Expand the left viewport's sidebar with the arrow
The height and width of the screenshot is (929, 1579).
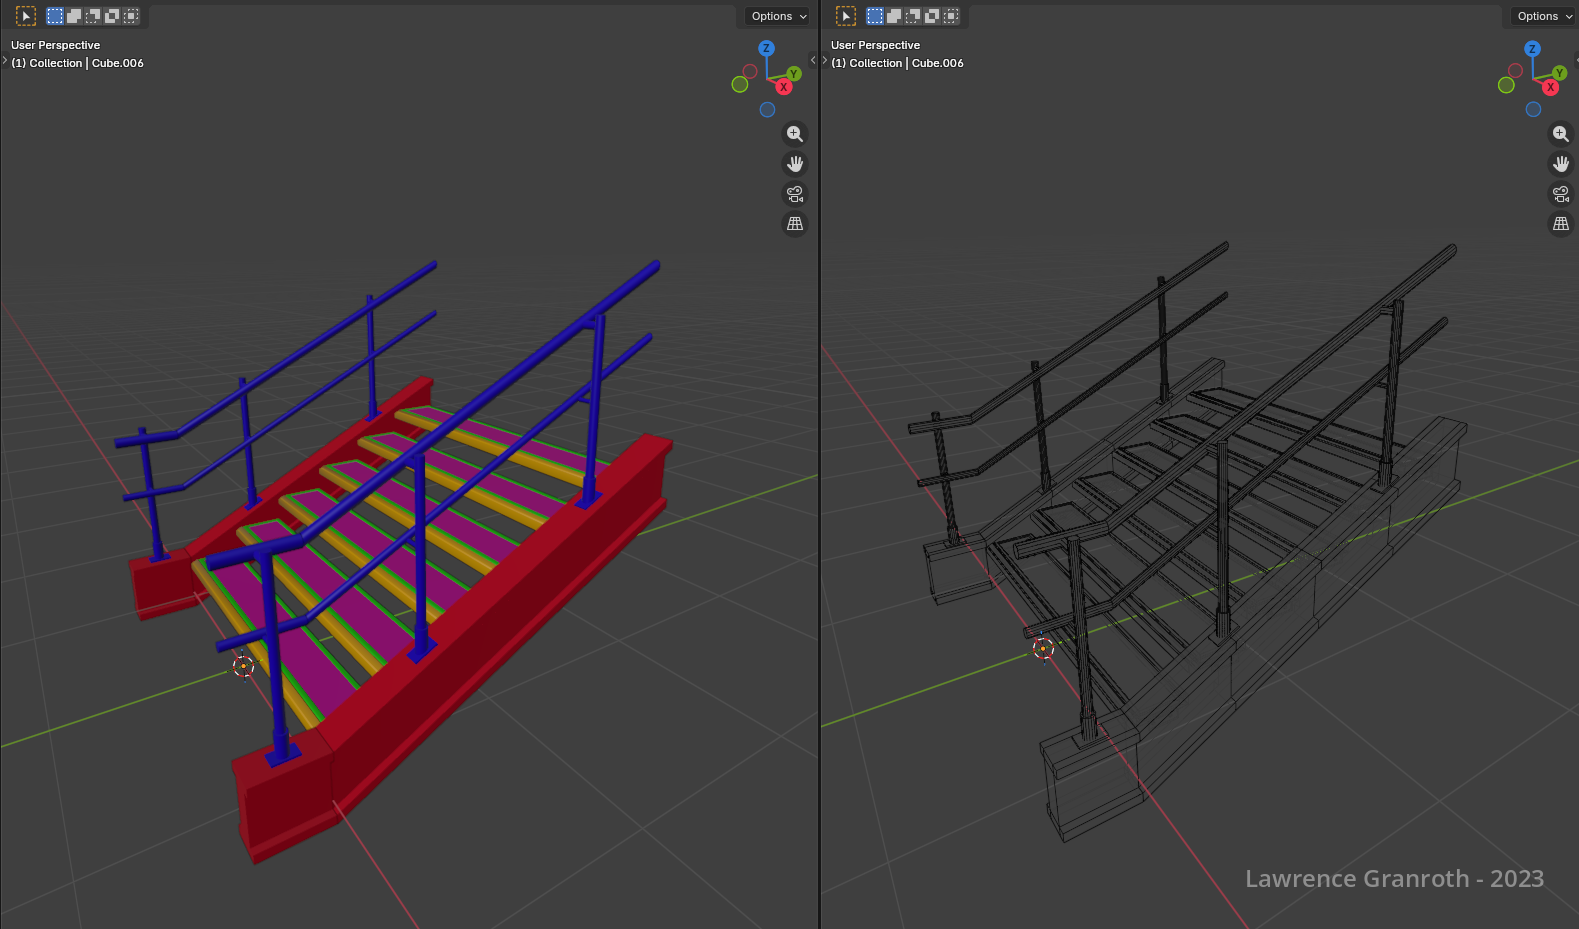click(x=812, y=61)
